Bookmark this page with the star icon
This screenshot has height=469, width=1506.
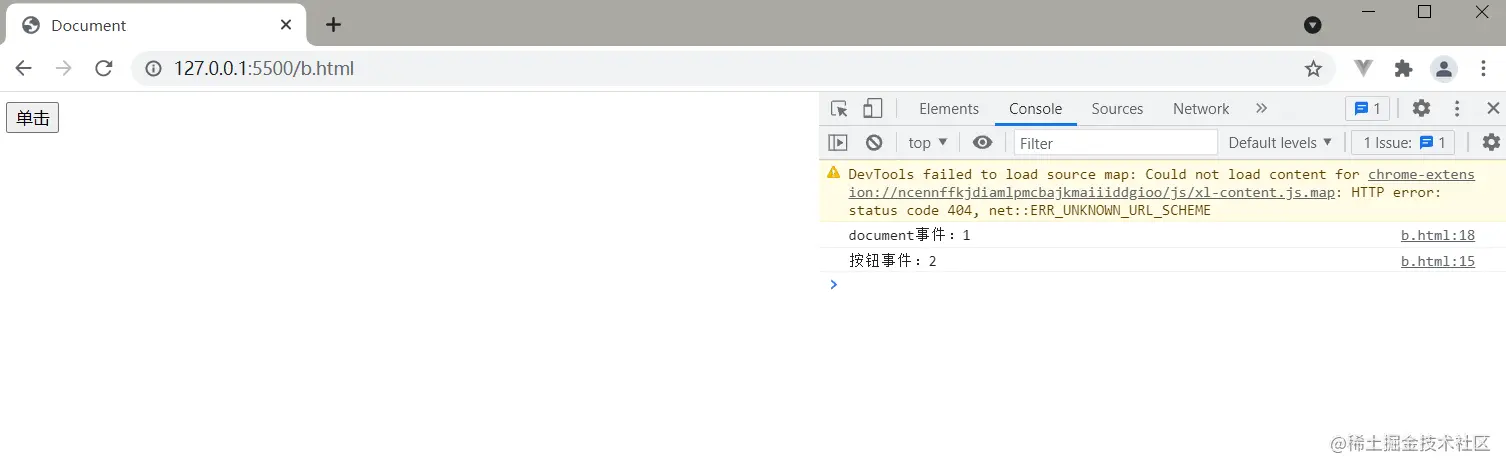1313,69
